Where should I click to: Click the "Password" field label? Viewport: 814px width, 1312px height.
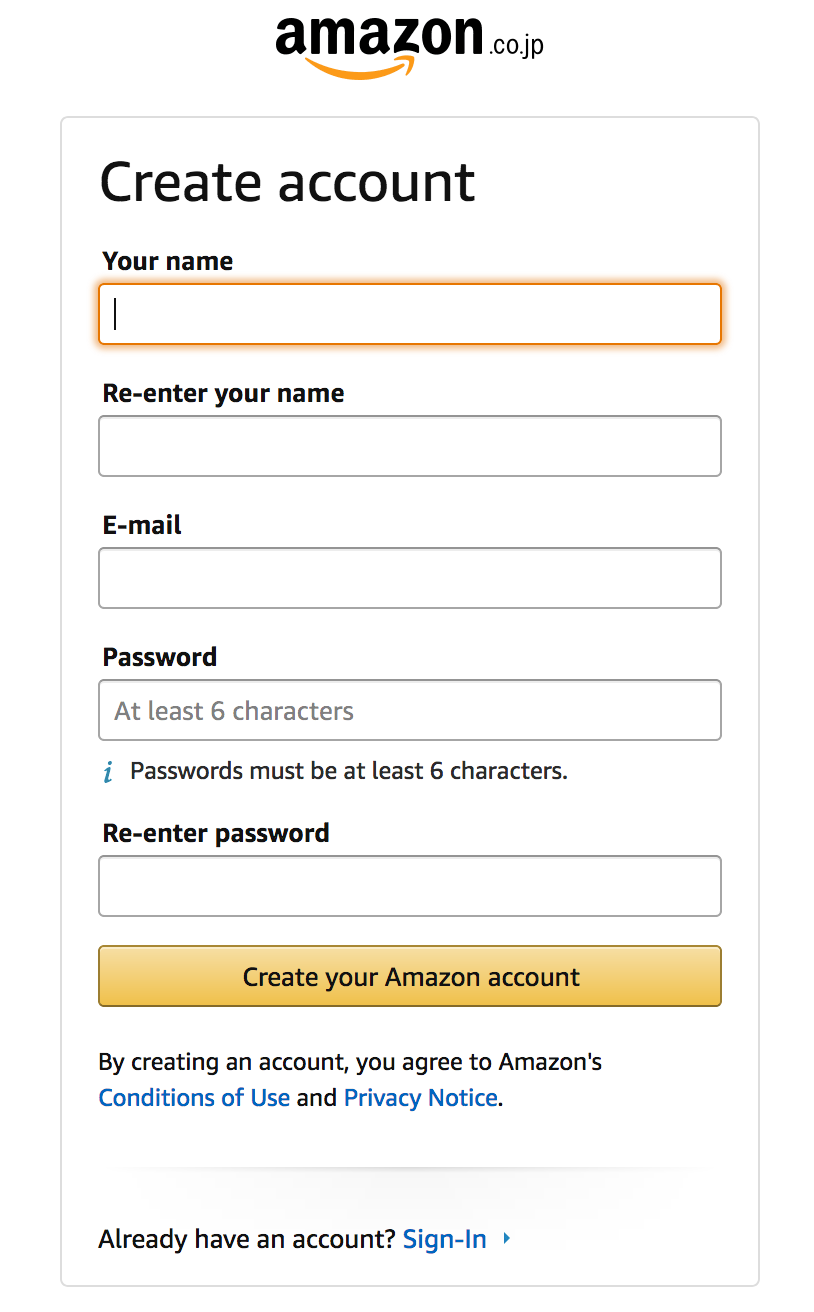(159, 657)
